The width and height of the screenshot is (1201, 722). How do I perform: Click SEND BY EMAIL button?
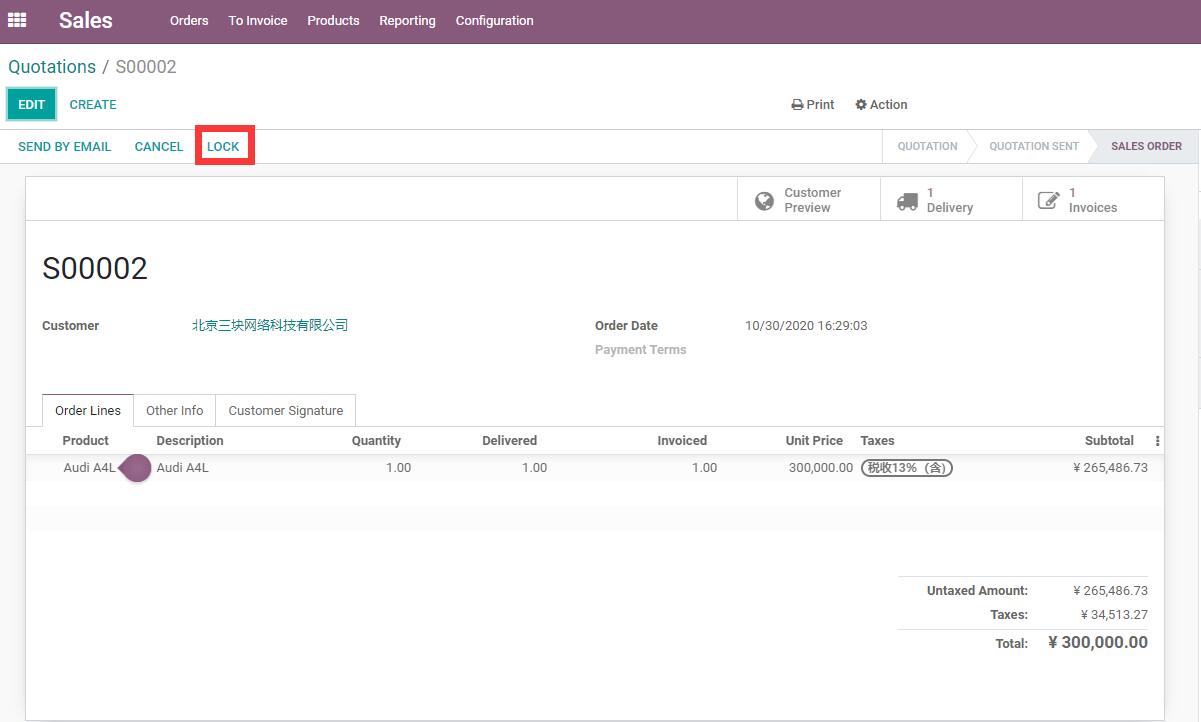point(65,147)
